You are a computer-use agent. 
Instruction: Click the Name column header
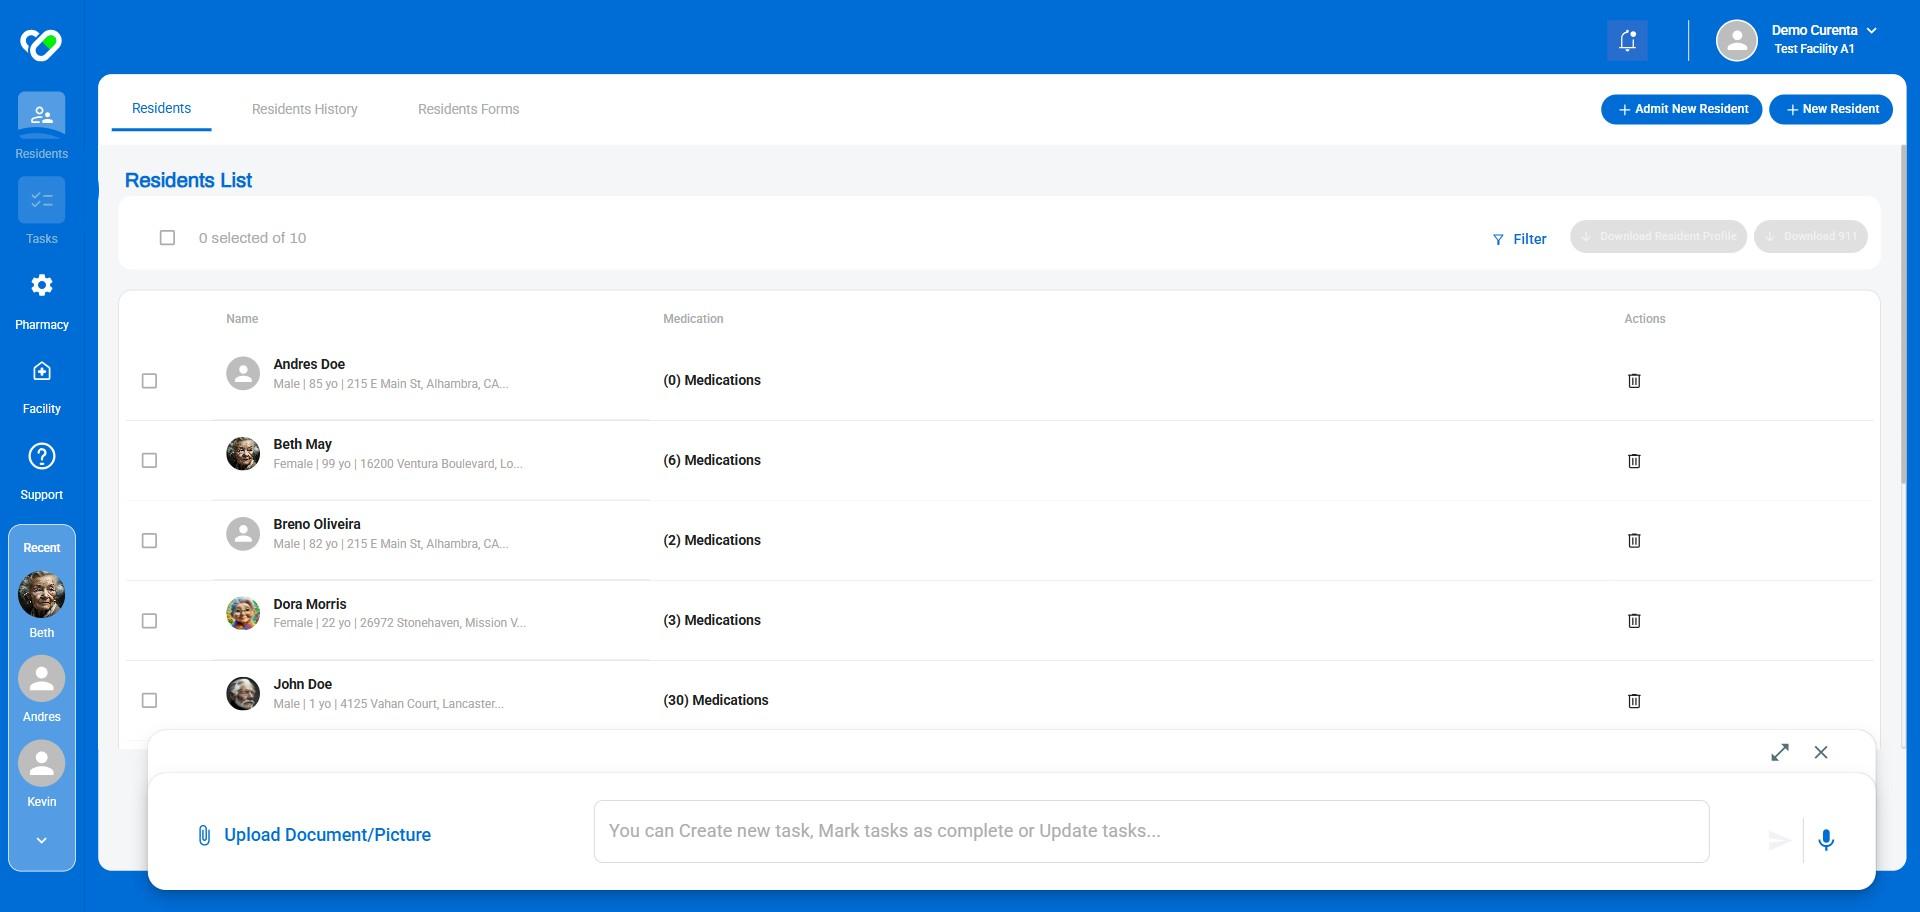(x=242, y=319)
